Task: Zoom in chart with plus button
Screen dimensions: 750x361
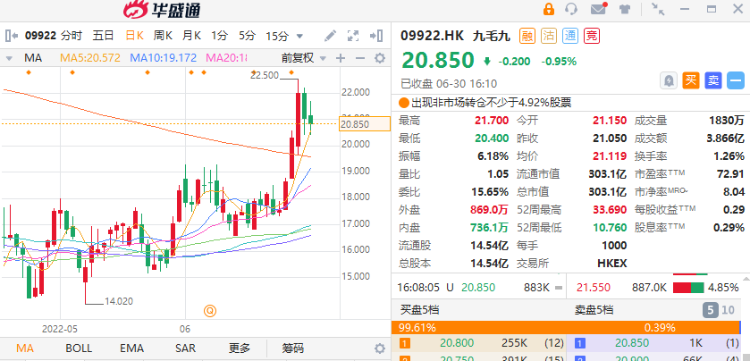Action: click(x=341, y=58)
